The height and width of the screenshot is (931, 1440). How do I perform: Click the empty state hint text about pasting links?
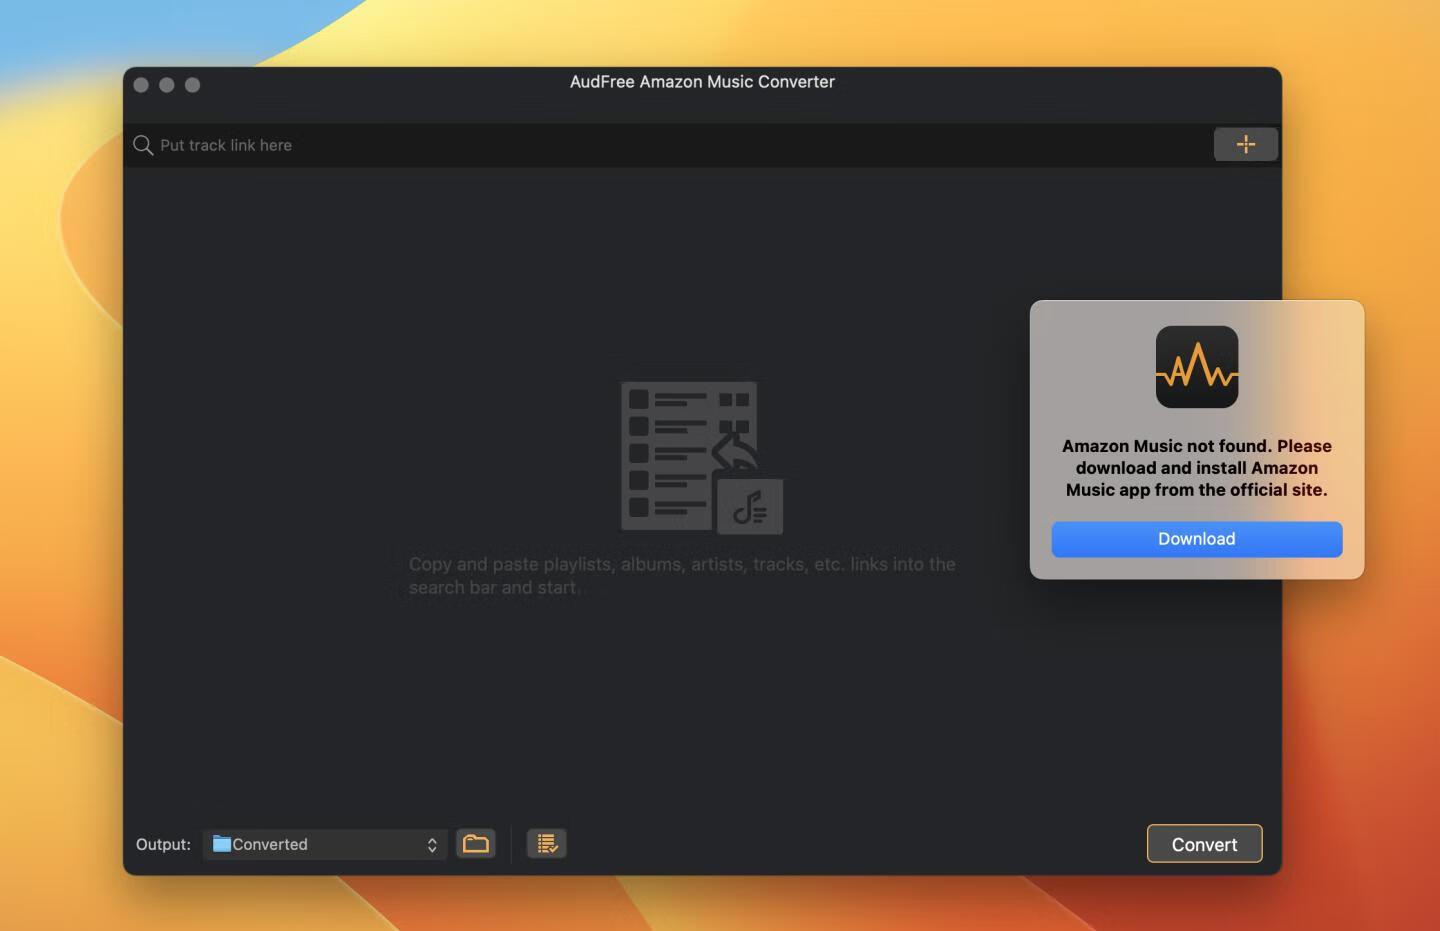[682, 575]
